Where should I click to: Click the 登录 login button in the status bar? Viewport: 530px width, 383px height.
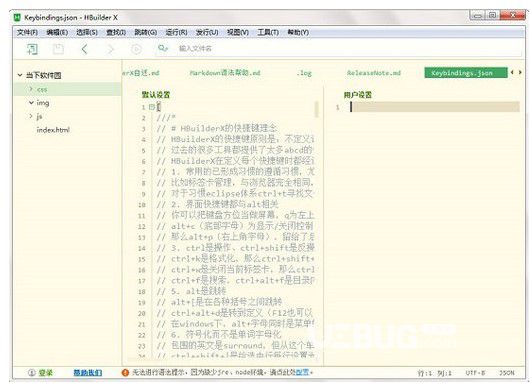(45, 373)
